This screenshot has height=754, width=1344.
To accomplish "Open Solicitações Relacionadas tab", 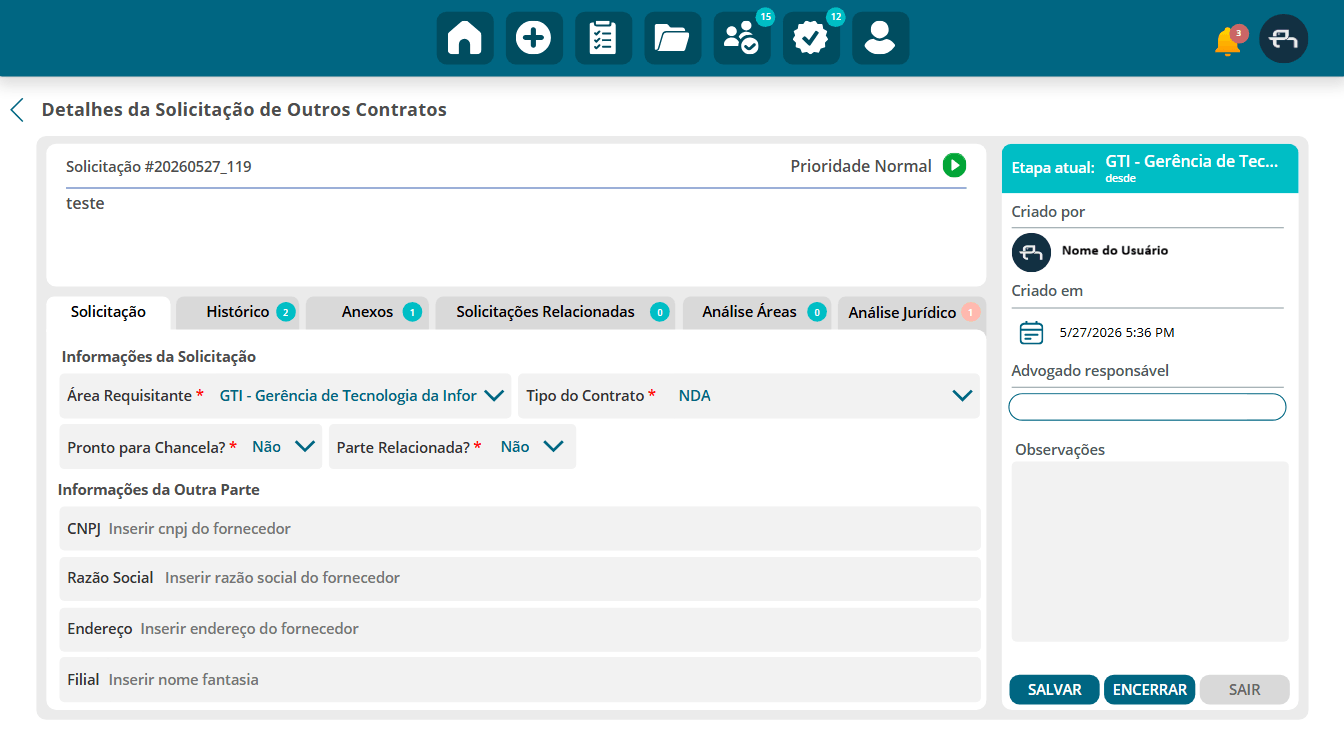I will 556,312.
